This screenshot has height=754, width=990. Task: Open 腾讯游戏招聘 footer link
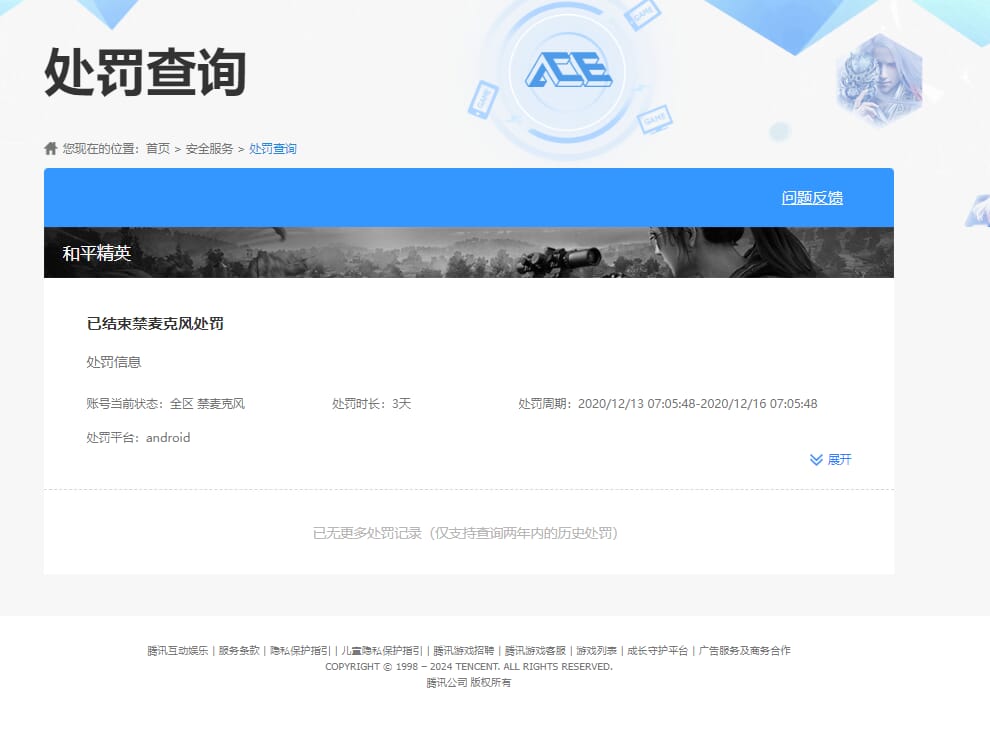463,650
